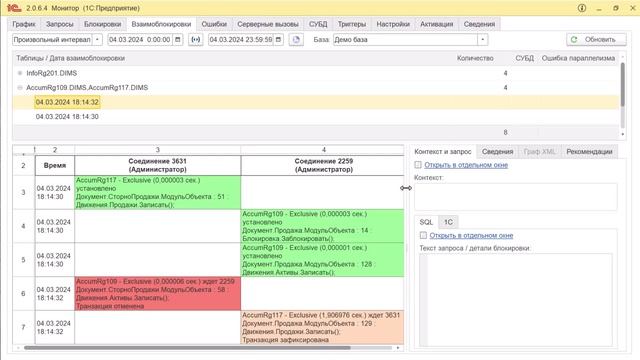Select the row InfoRg201.DIMS
This screenshot has width=640, height=360.
[316, 73]
